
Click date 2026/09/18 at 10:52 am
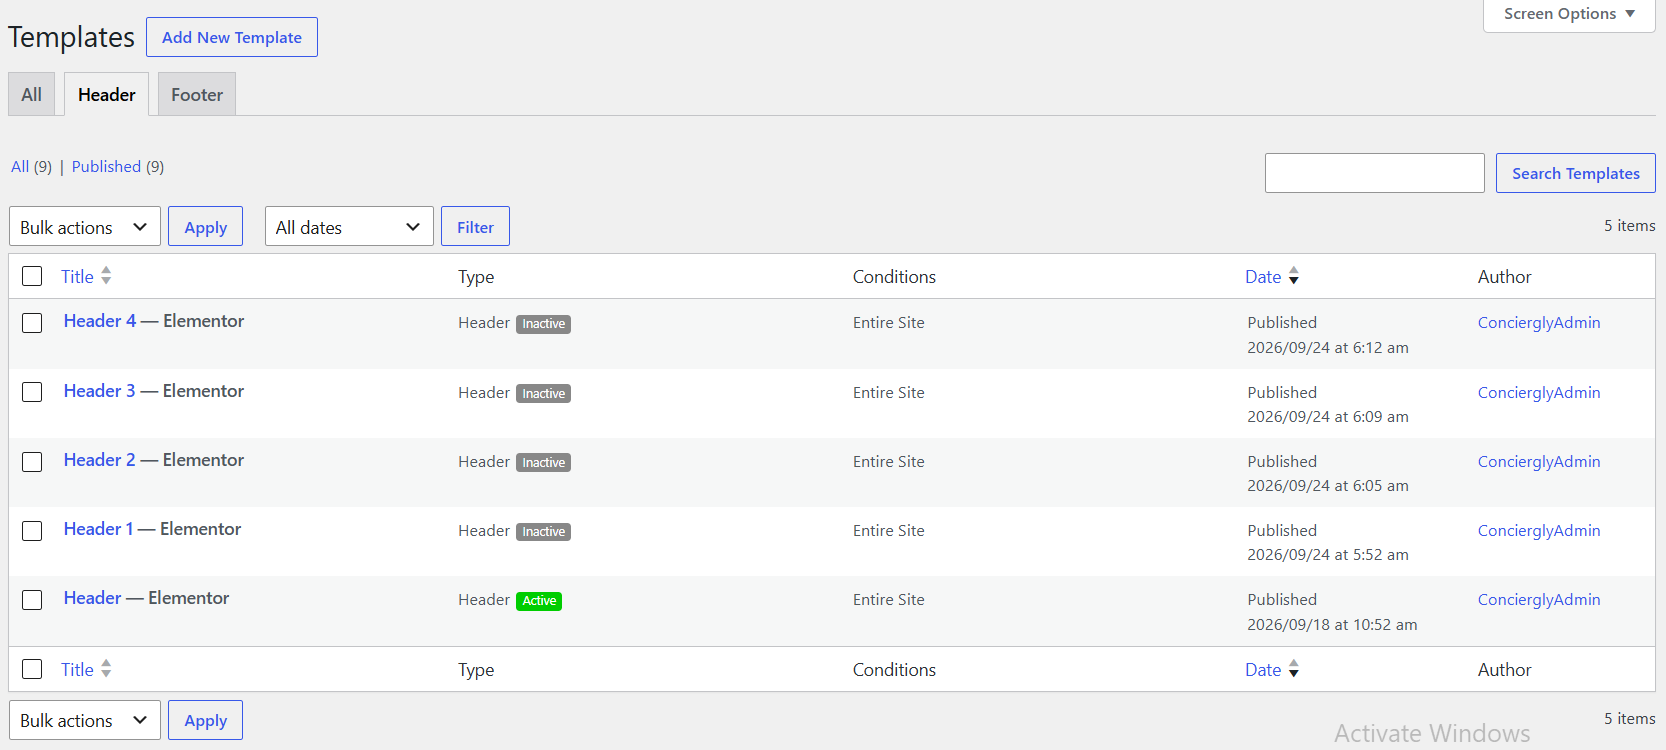click(1332, 625)
